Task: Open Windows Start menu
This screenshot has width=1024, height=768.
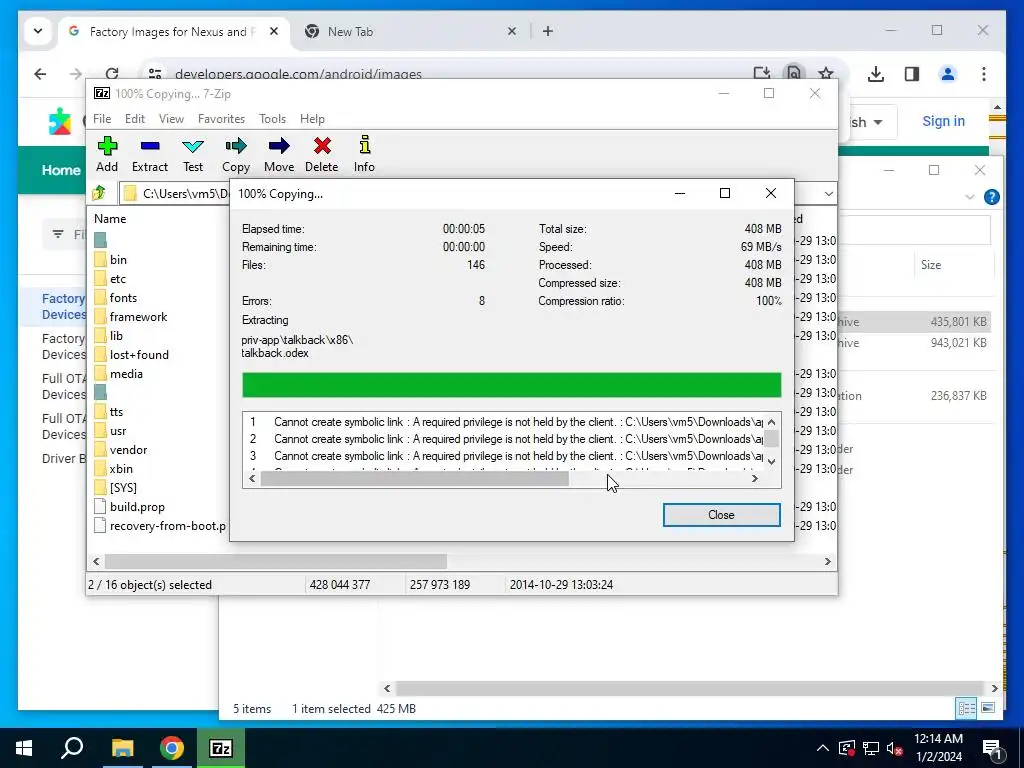Action: coord(24,748)
